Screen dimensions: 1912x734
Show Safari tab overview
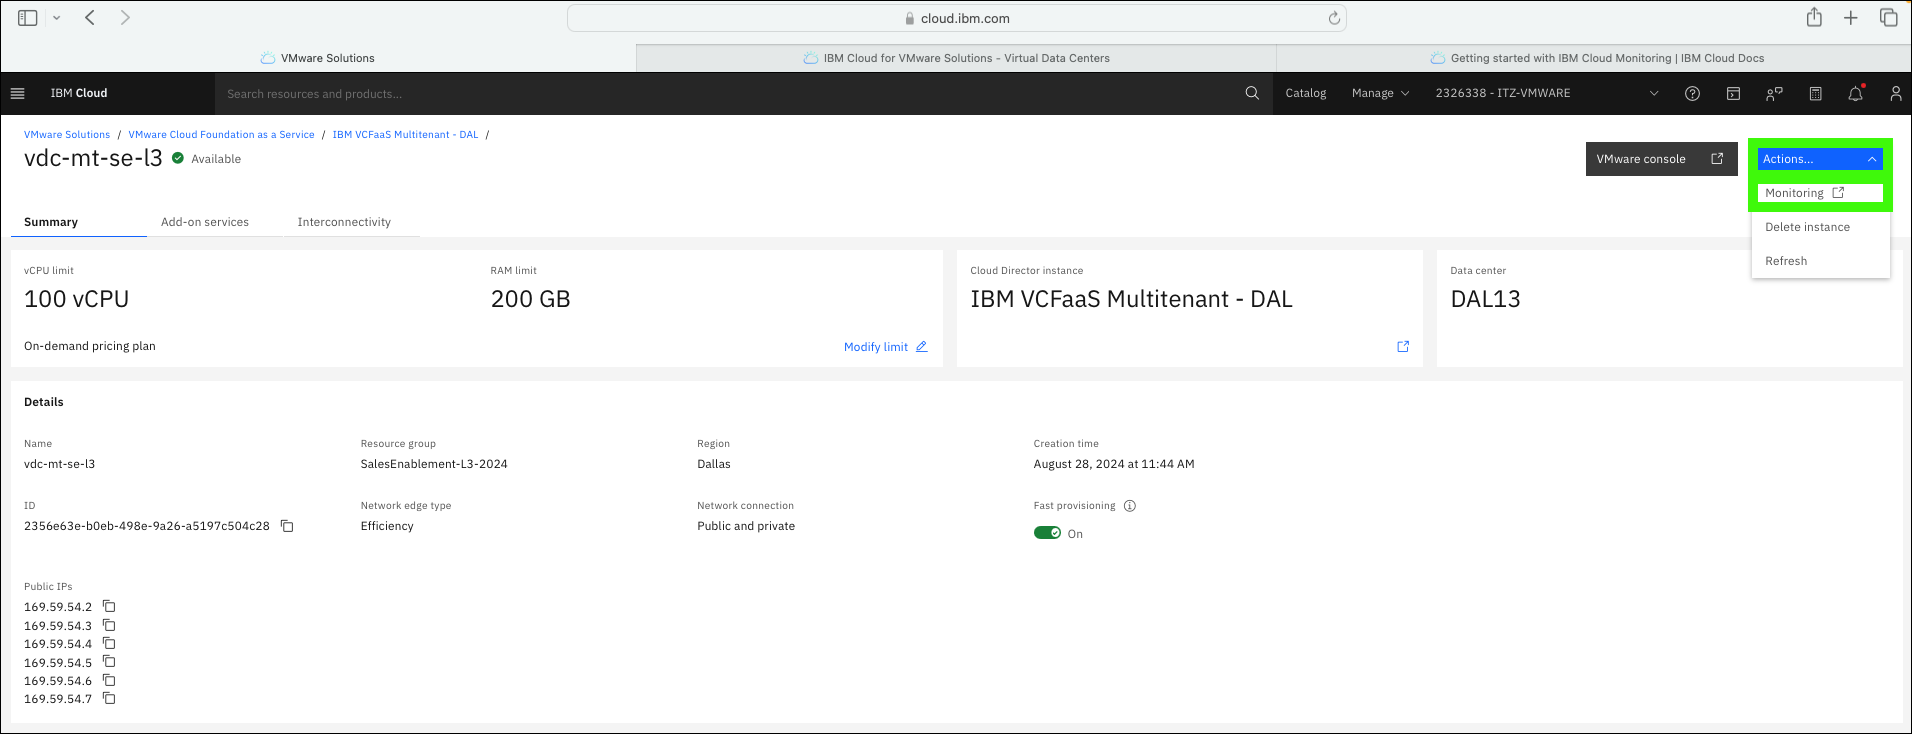(1889, 18)
